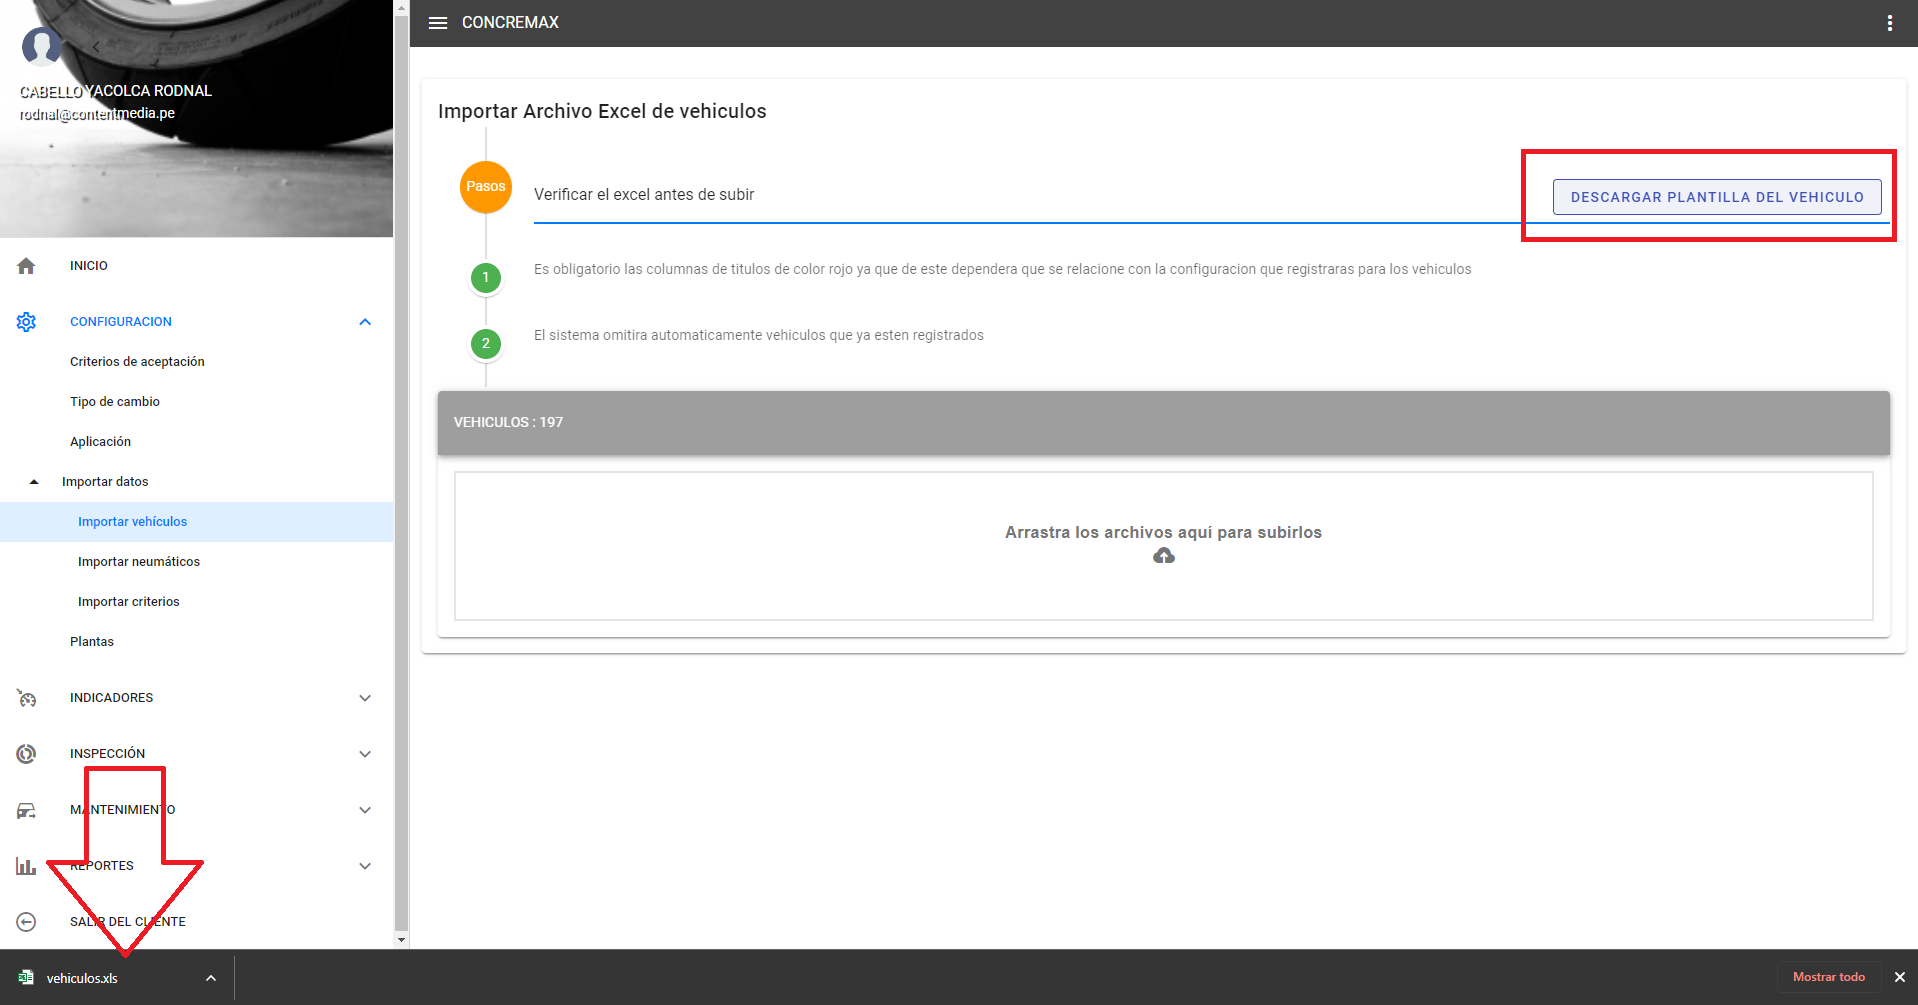Click Mostrar todo in downloads bar
The height and width of the screenshot is (1005, 1918).
click(1828, 977)
